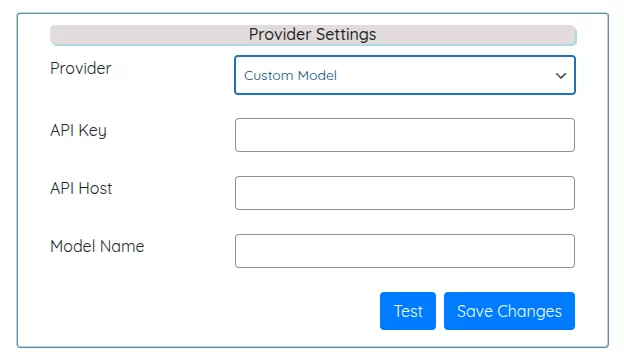Click the "Model Name" label text
624x360 pixels.
point(97,247)
